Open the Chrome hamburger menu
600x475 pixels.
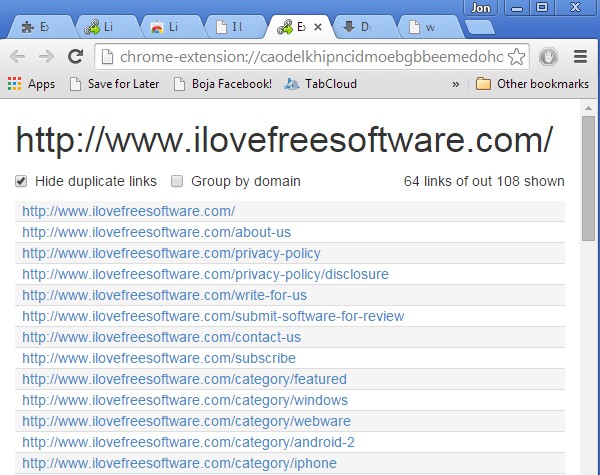(580, 57)
